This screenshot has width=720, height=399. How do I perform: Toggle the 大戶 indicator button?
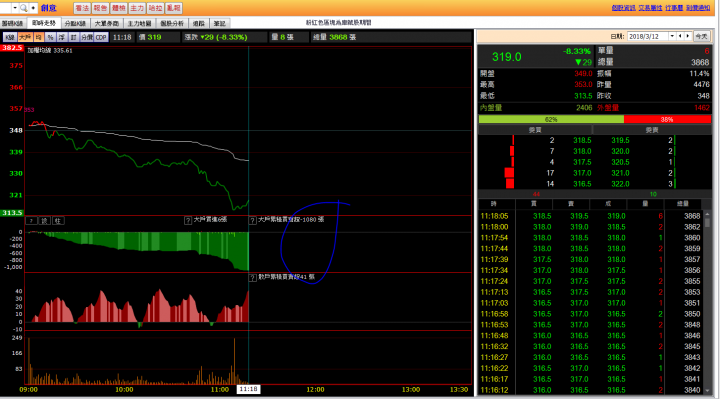pyautogui.click(x=25, y=37)
